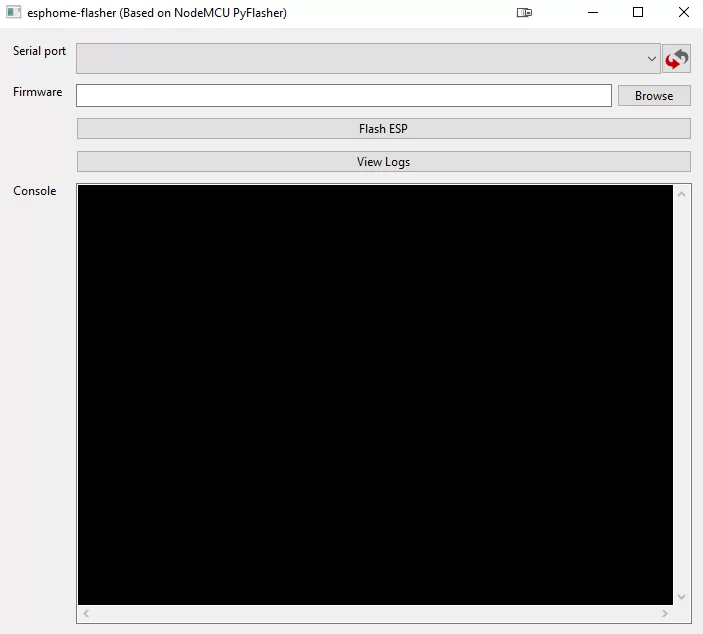Click the window title text

pyautogui.click(x=157, y=13)
